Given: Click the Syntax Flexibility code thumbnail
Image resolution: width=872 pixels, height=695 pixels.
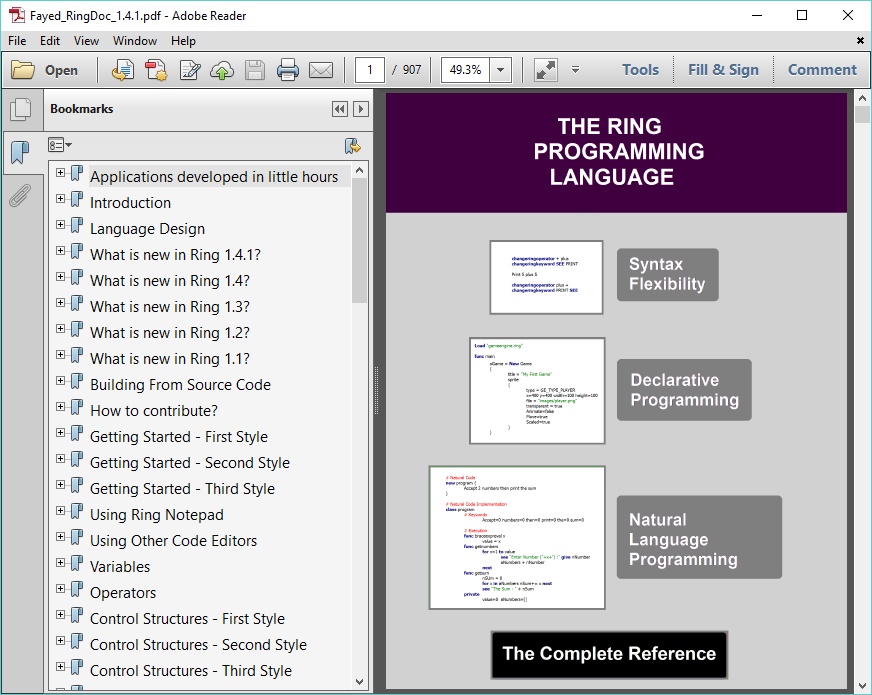Looking at the screenshot, I should 546,277.
